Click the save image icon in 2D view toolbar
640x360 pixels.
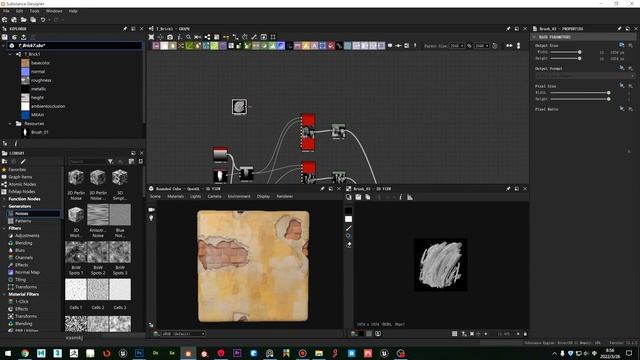point(358,197)
